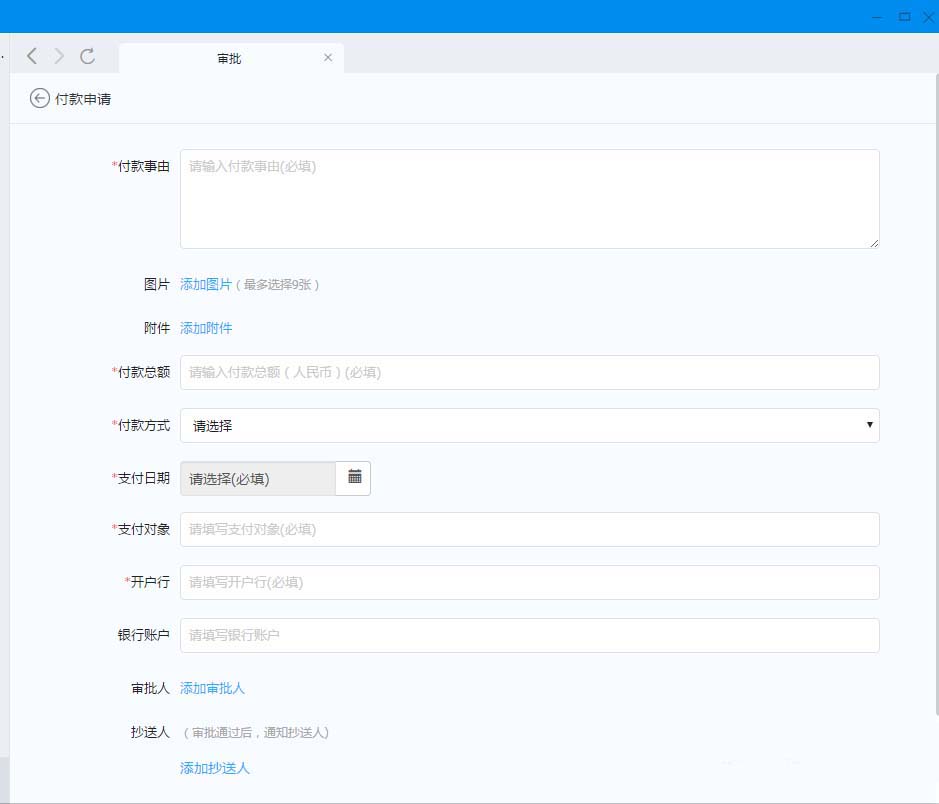939x804 pixels.
Task: Click the 抄送人 label
Action: (x=150, y=732)
